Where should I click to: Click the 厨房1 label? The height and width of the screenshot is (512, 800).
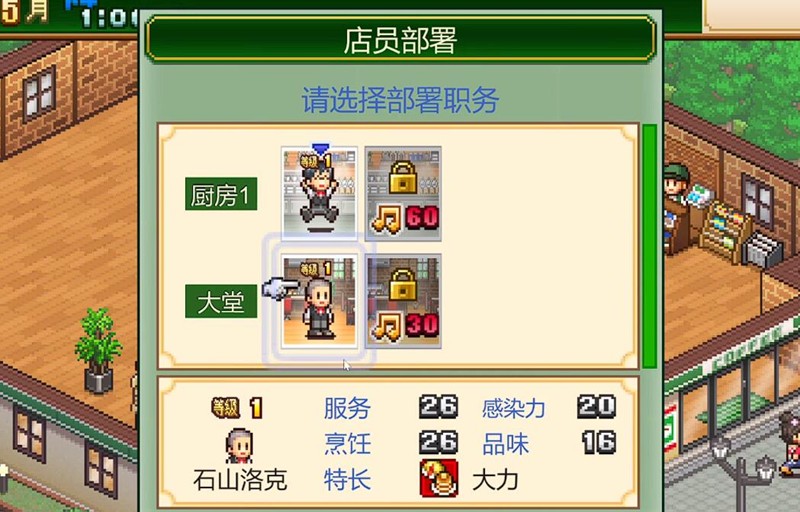point(221,194)
